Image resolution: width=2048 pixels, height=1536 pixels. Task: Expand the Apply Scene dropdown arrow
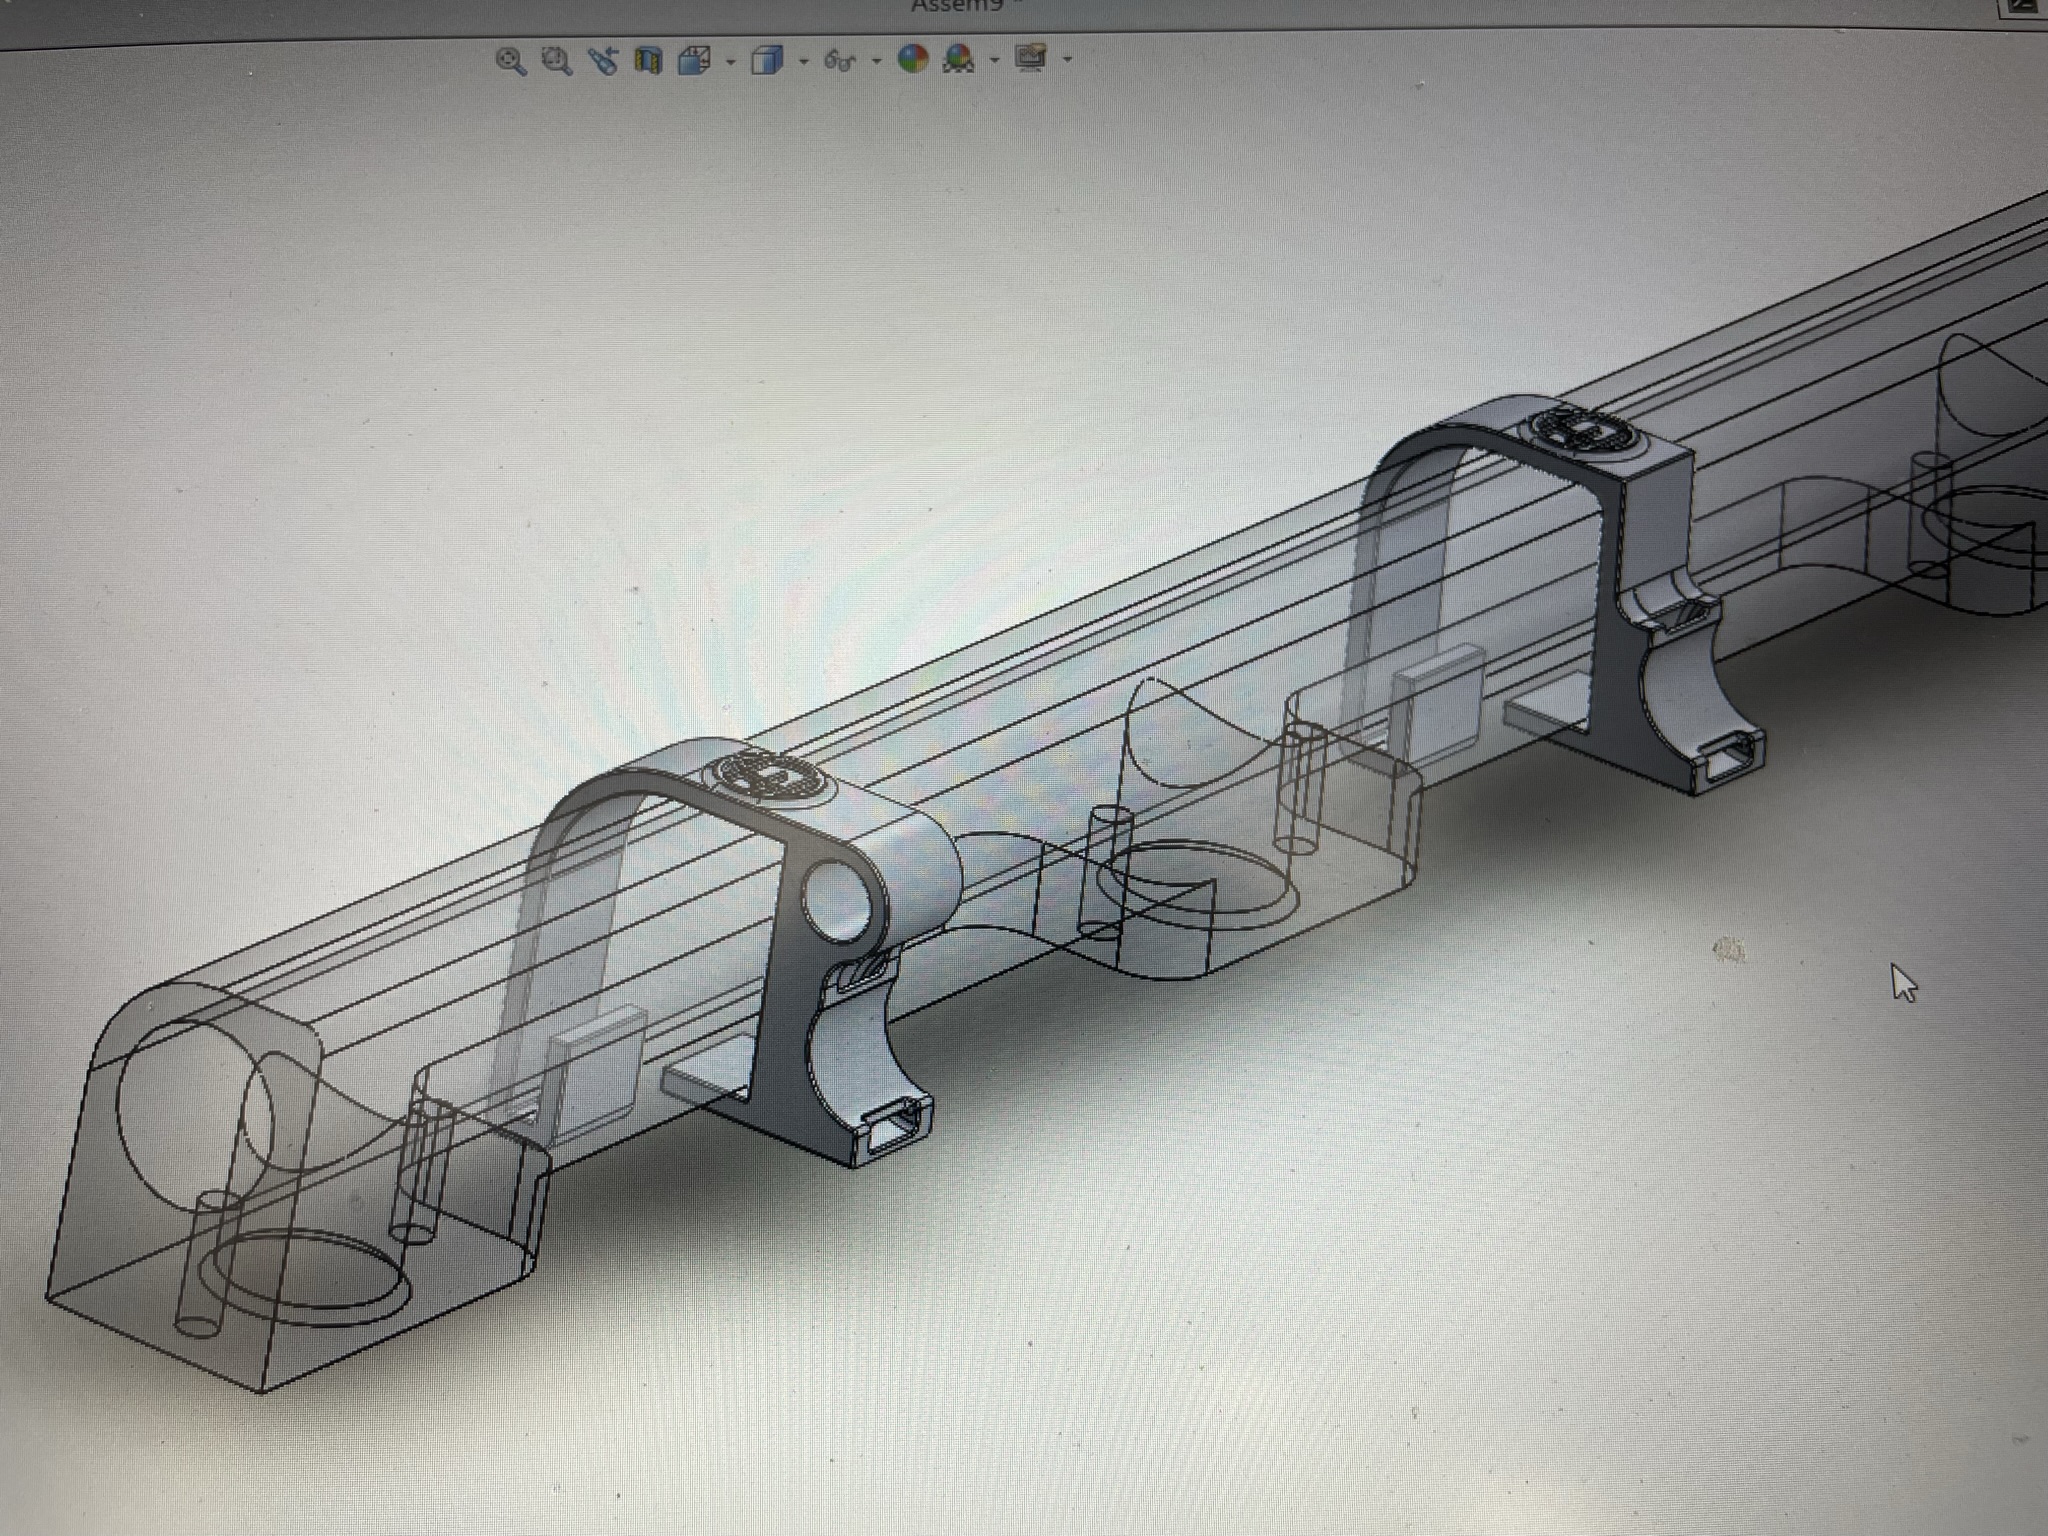994,60
